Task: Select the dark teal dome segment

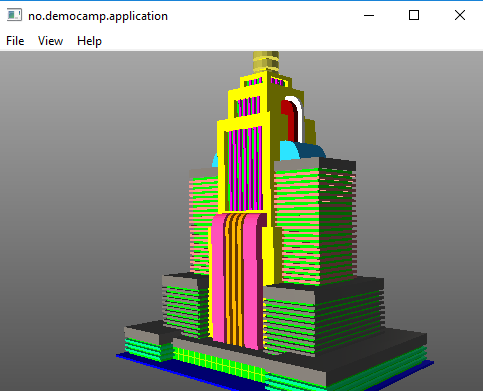Action: [x=313, y=152]
